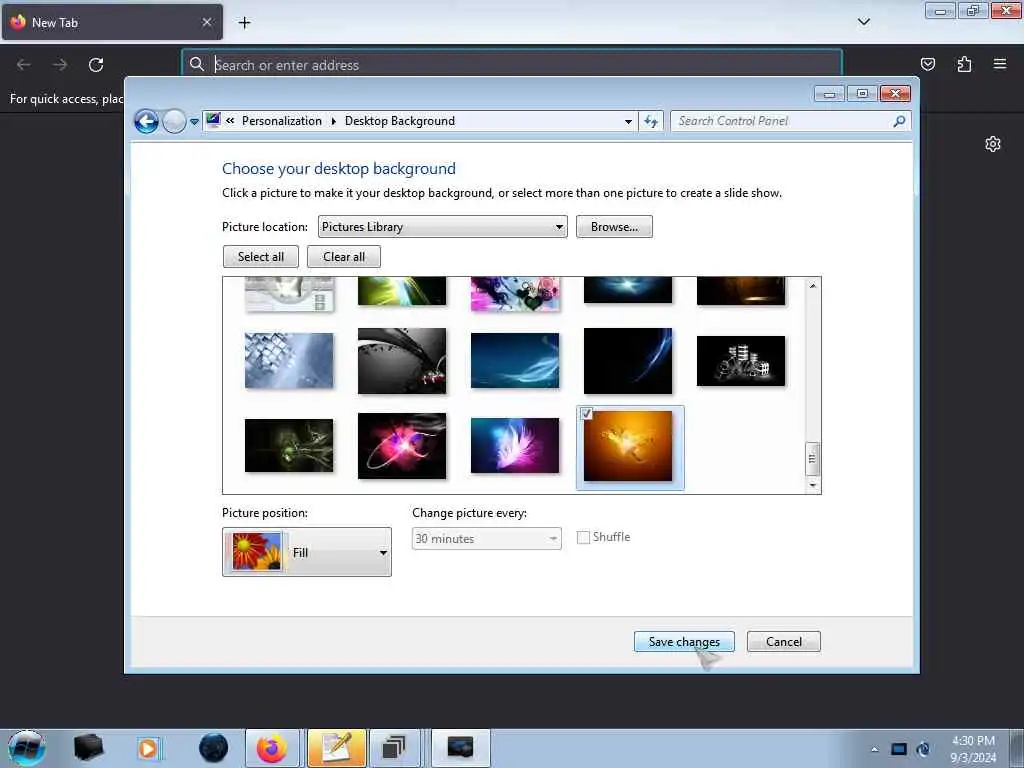Open the Change picture every dropdown
Screen dimensions: 1024x768
[487, 539]
